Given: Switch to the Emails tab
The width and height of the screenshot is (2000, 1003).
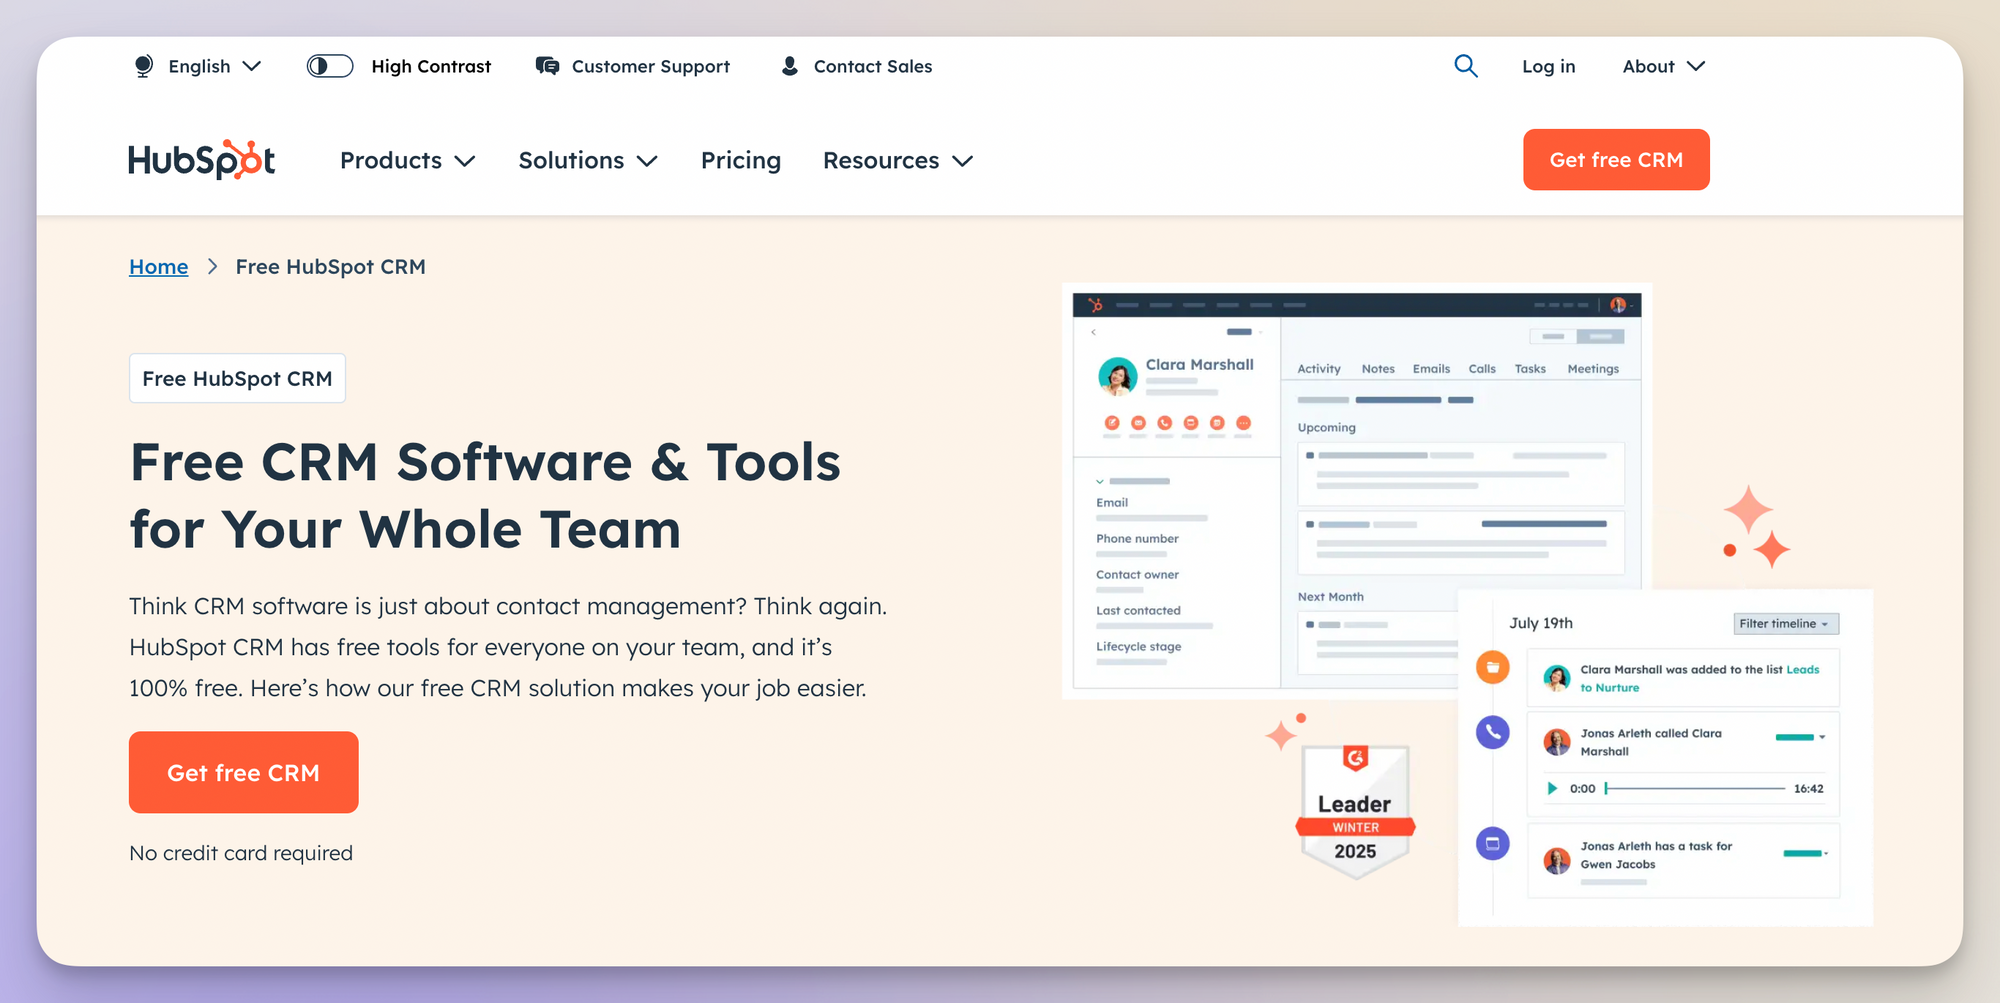Looking at the screenshot, I should click(x=1431, y=369).
